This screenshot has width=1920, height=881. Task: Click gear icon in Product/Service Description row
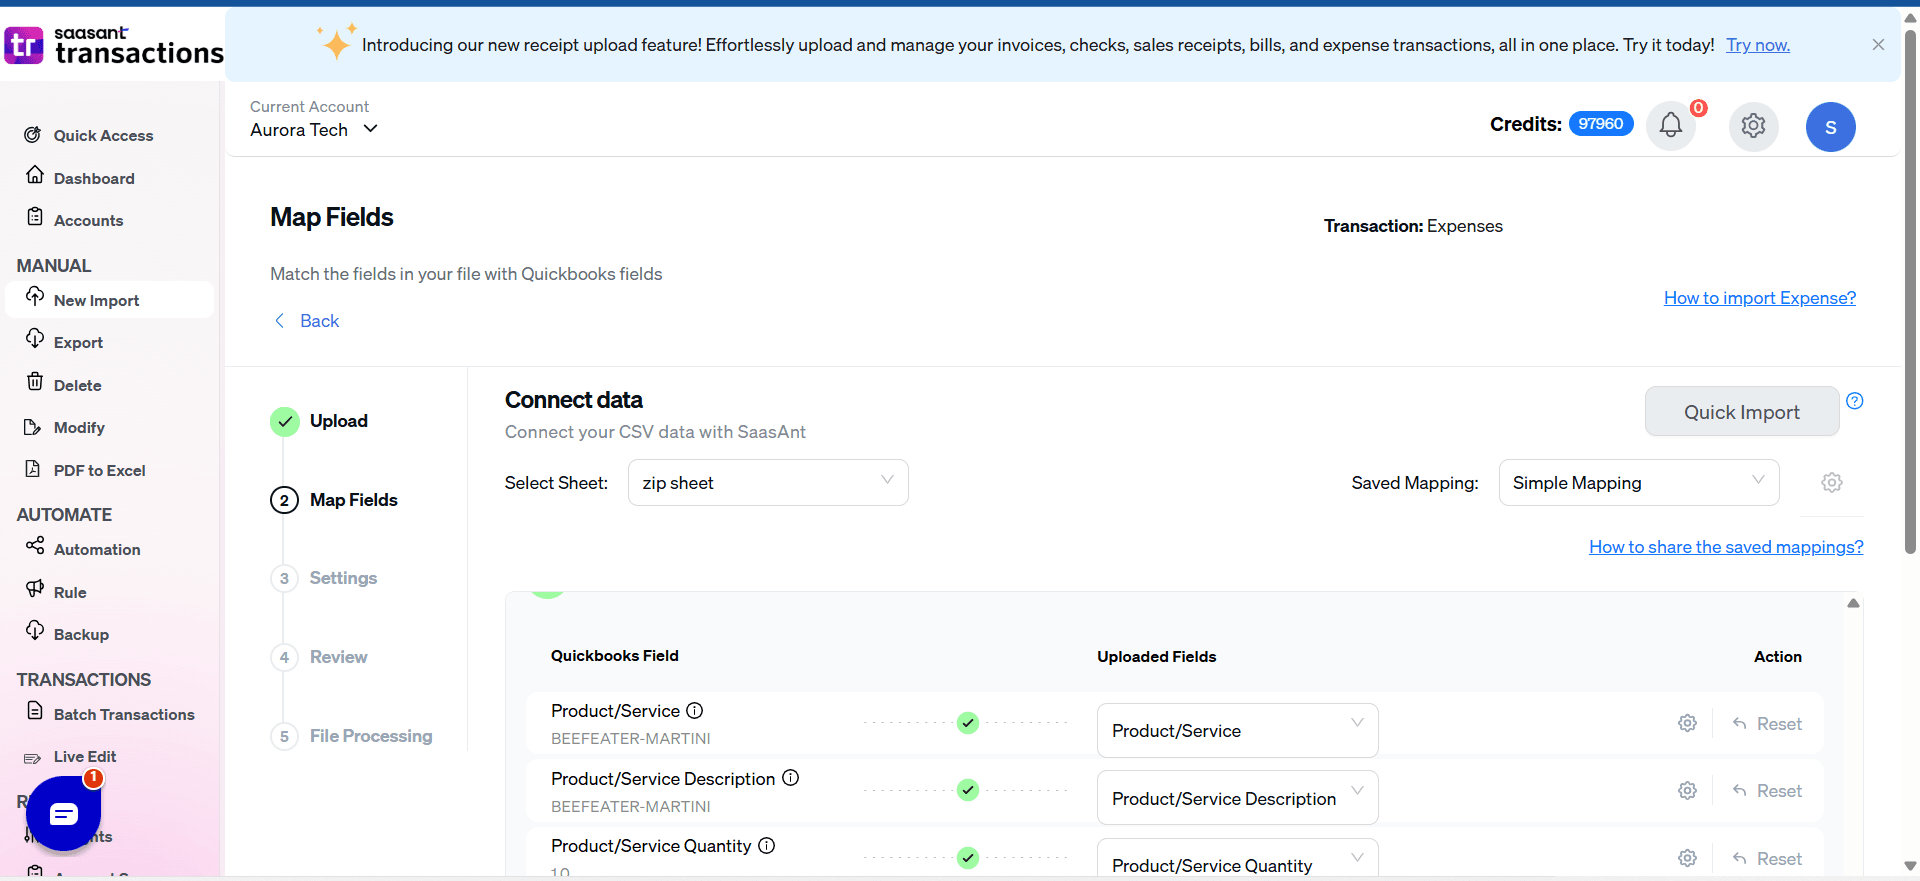click(1687, 791)
